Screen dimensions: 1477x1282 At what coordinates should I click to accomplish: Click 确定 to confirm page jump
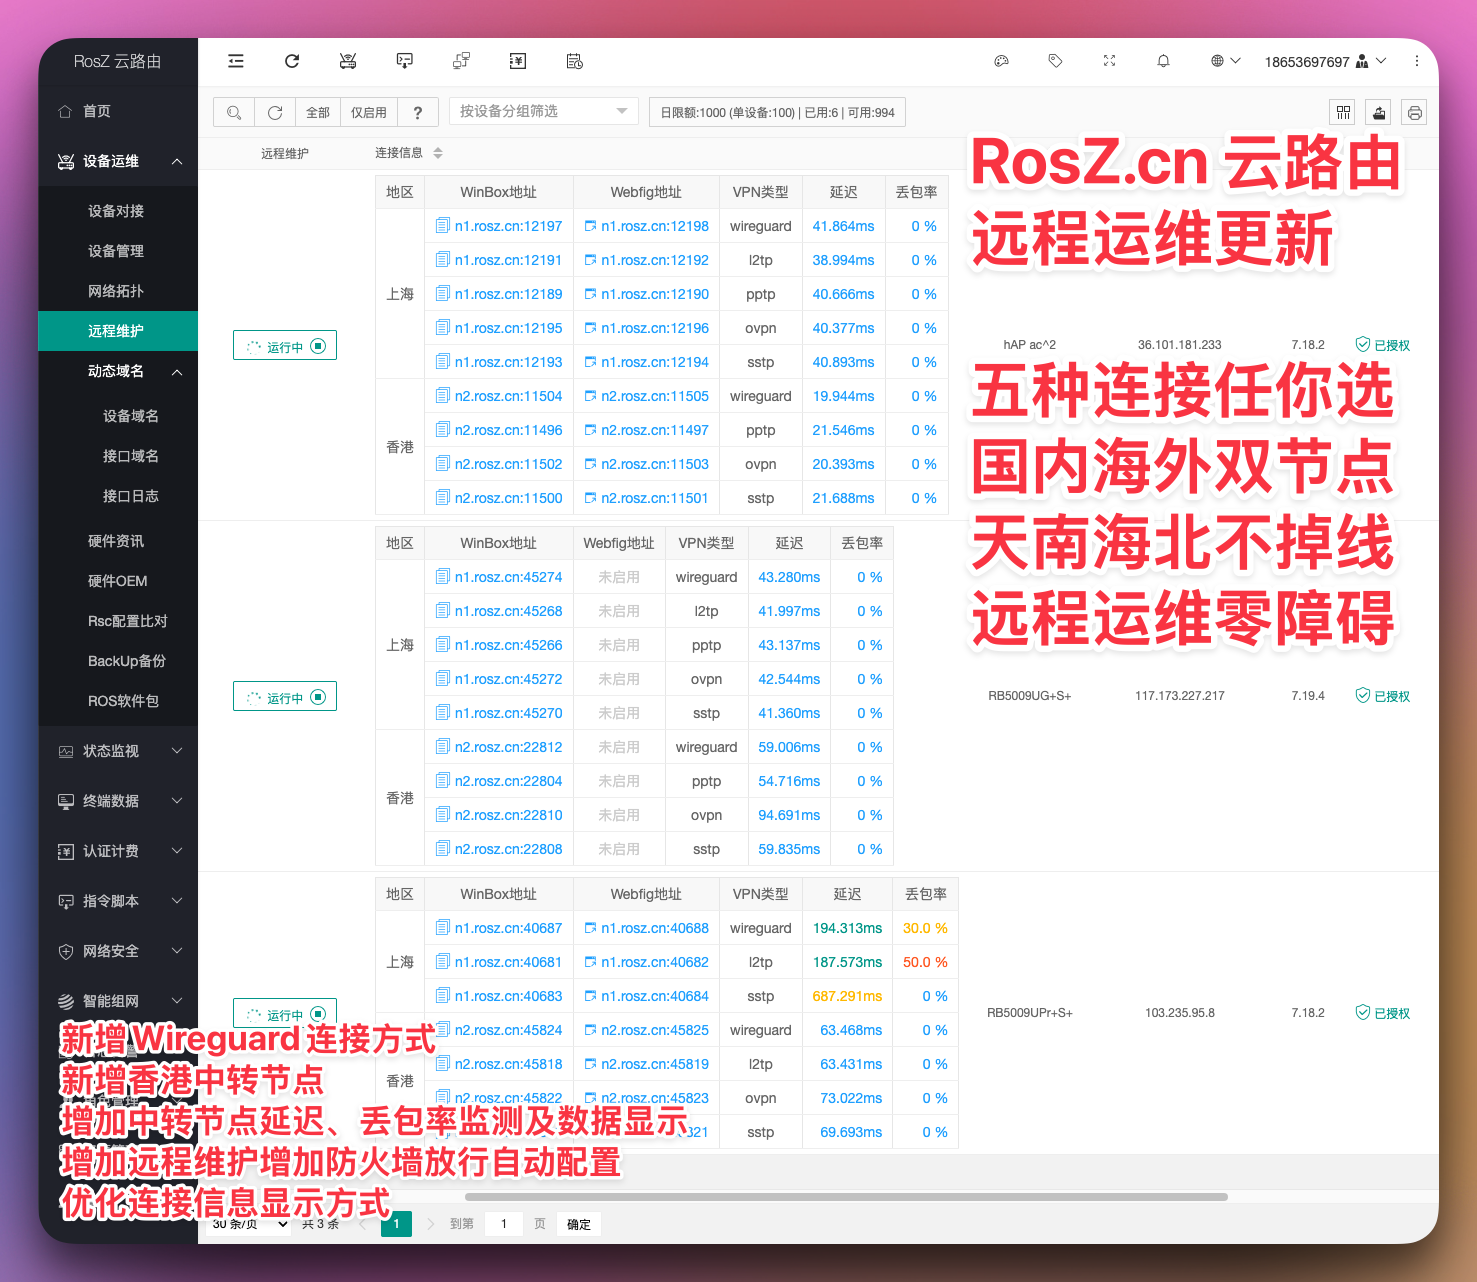579,1224
